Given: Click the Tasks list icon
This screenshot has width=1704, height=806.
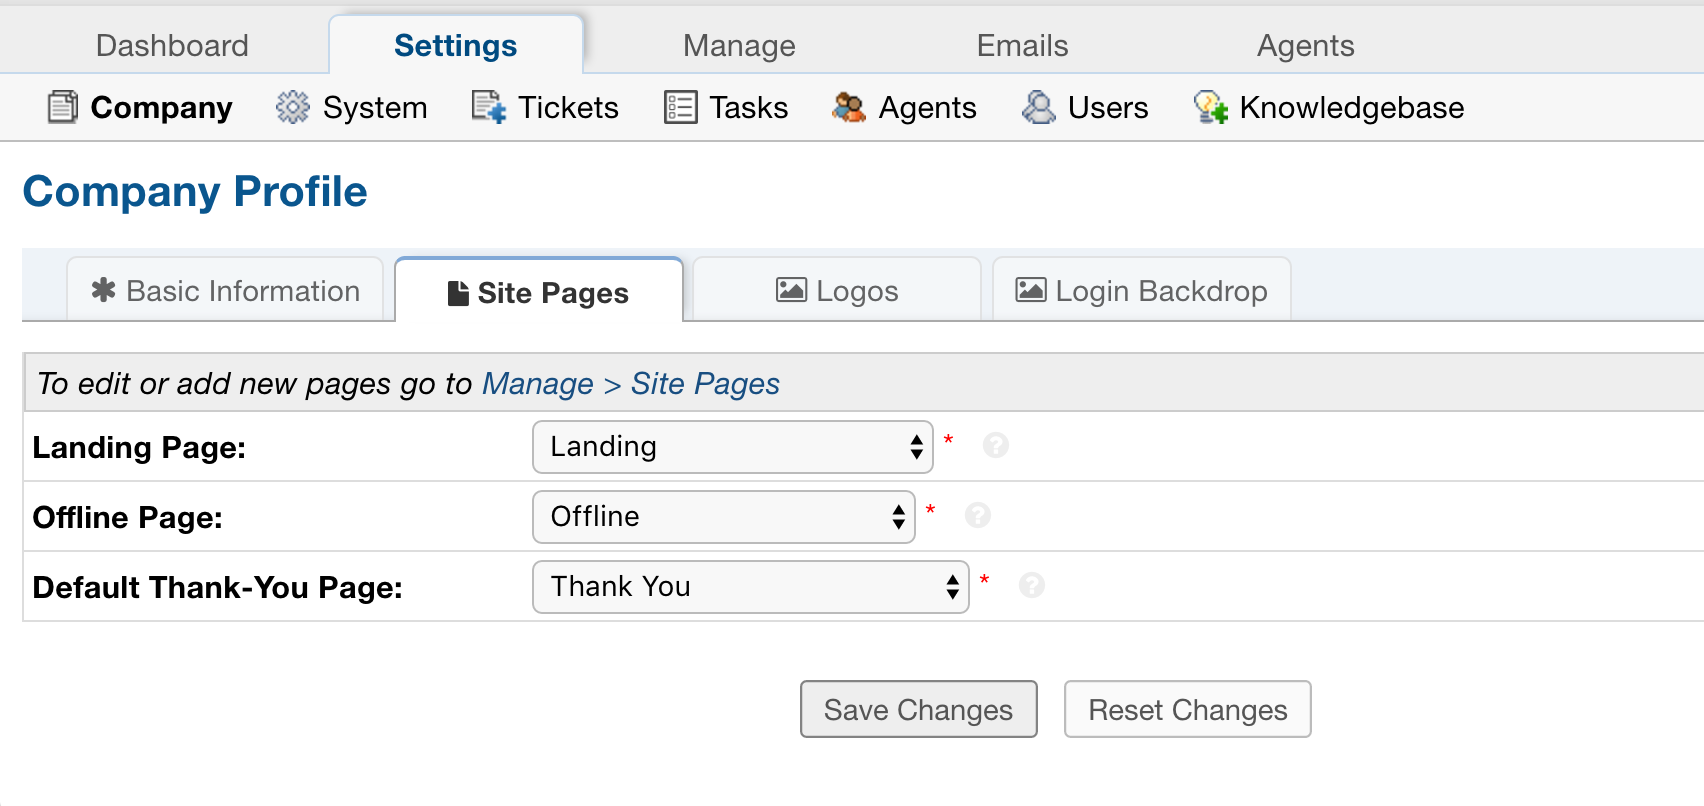Looking at the screenshot, I should 679,107.
